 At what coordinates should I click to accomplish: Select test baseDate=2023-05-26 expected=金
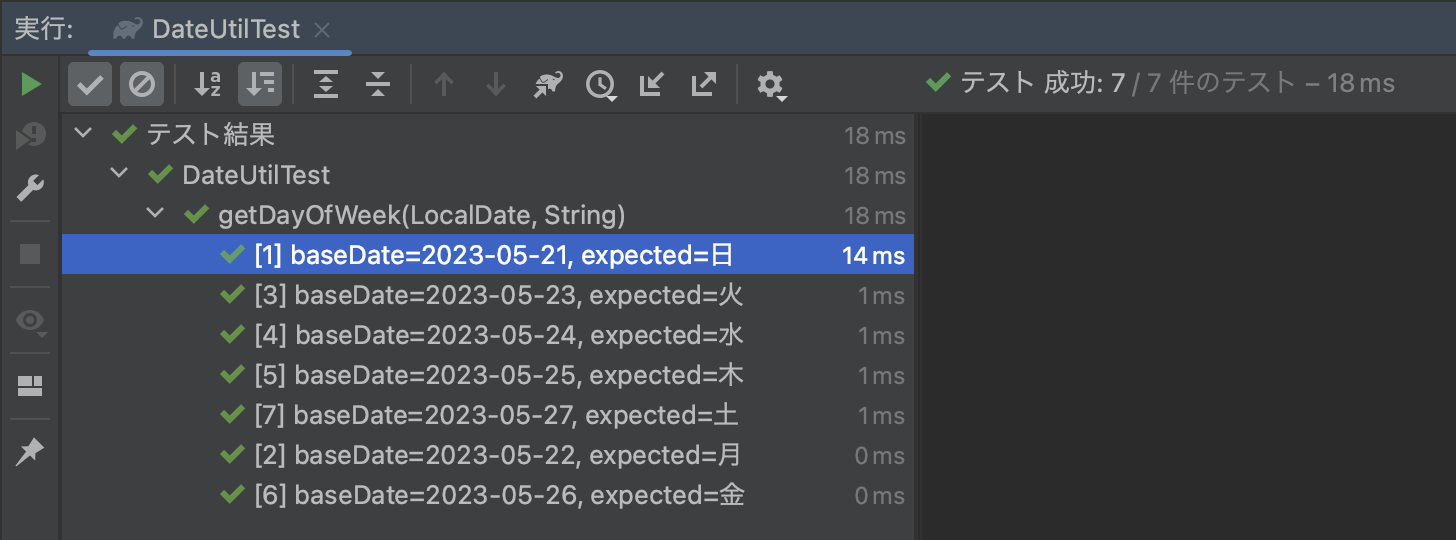(x=498, y=495)
